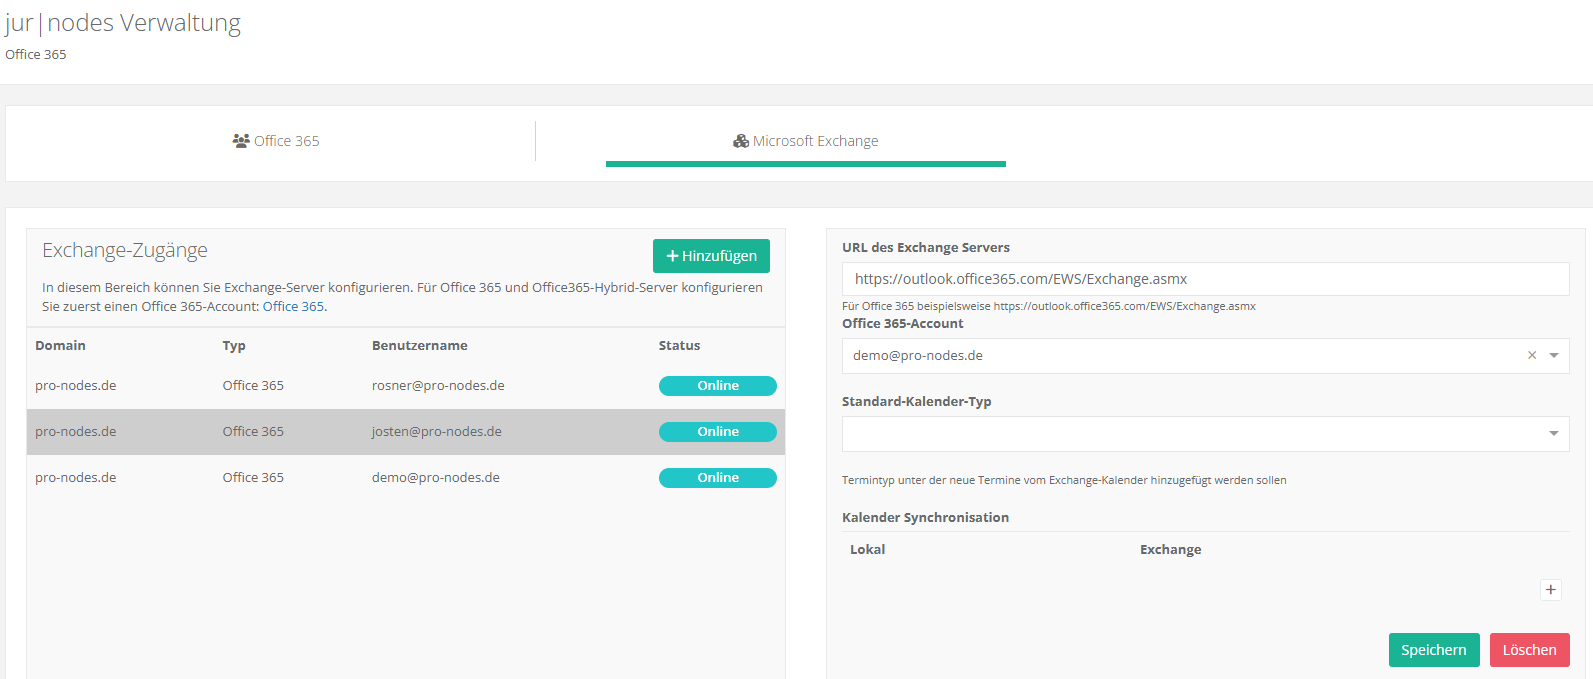Open the demo@pro-nodes.de account selector
1593x679 pixels.
coord(1180,356)
